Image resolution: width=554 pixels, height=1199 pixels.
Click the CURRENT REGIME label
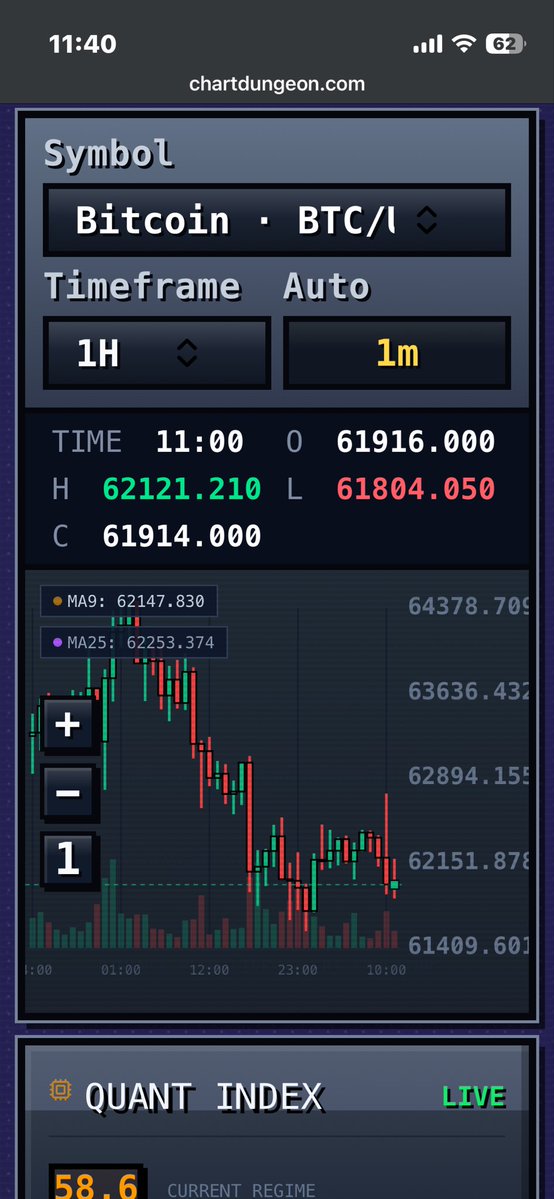click(241, 1191)
